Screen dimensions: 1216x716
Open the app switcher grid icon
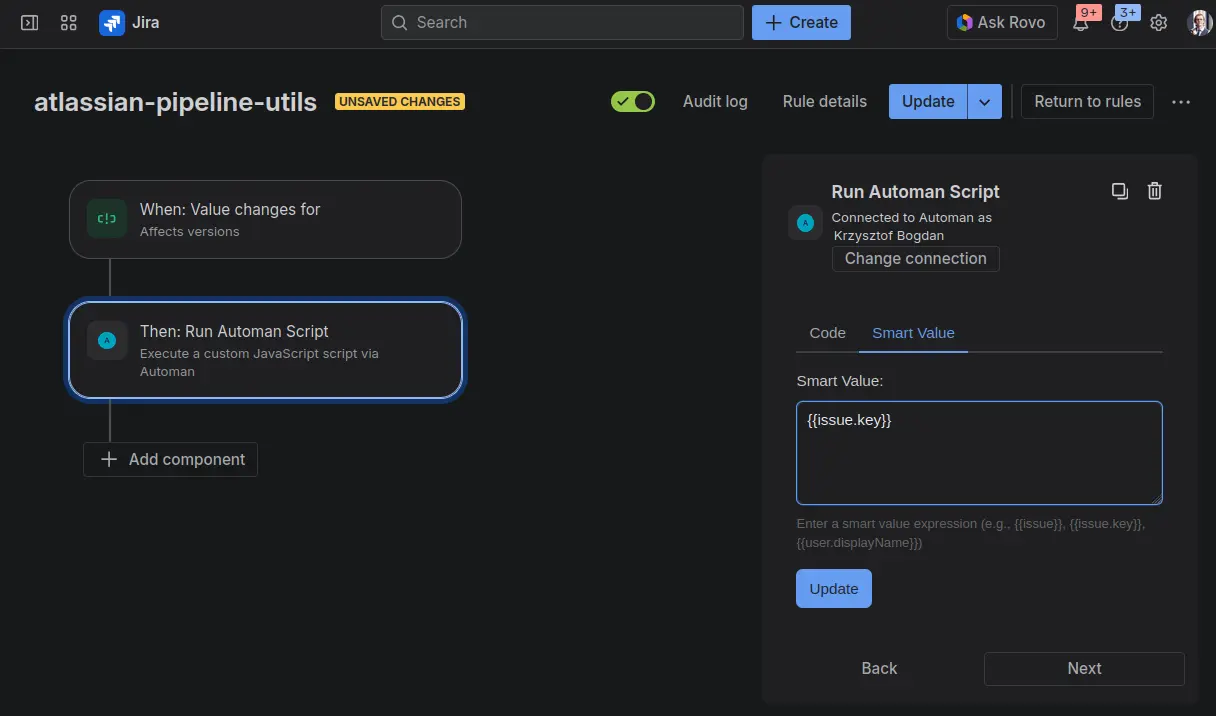point(69,22)
